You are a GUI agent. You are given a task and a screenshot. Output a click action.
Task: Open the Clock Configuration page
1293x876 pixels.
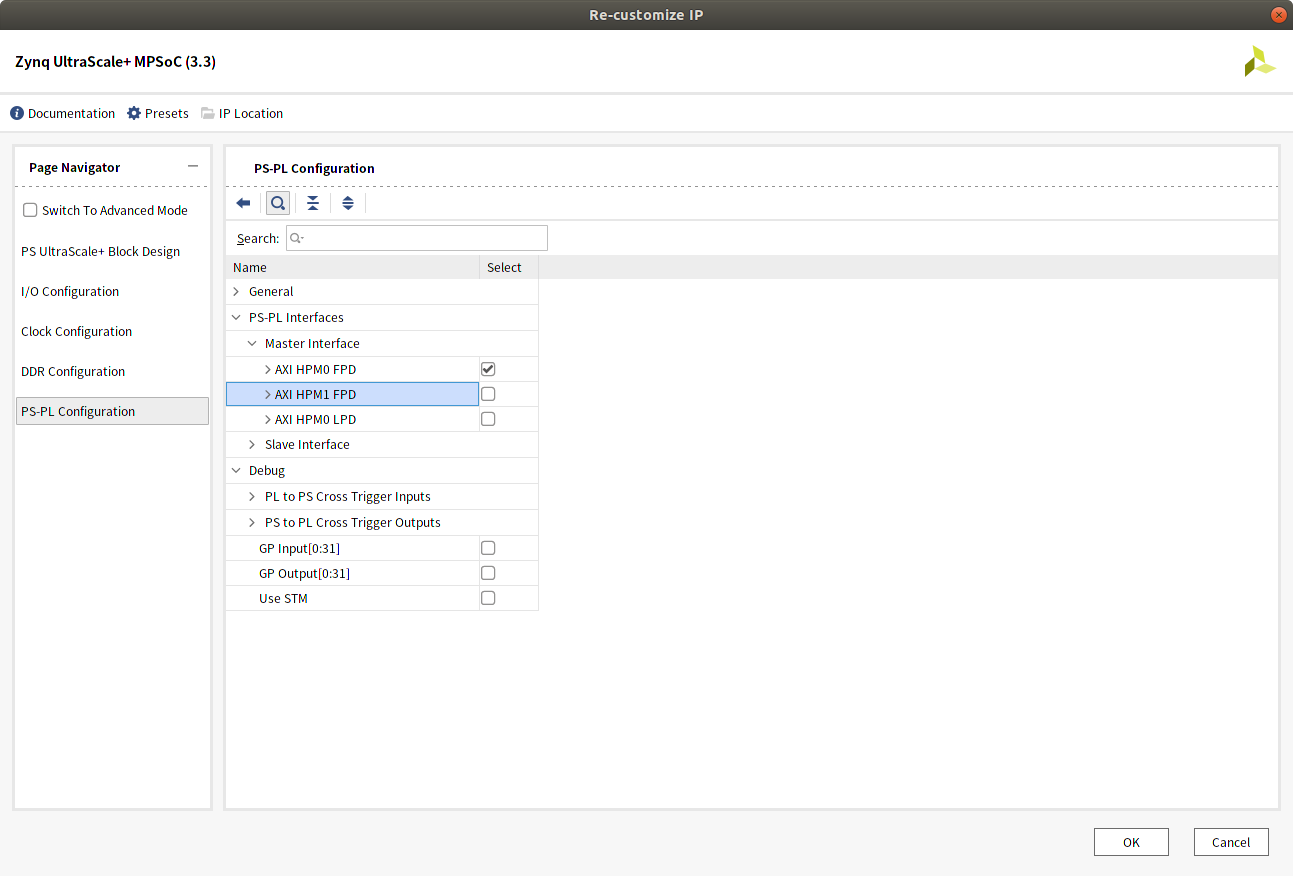77,331
